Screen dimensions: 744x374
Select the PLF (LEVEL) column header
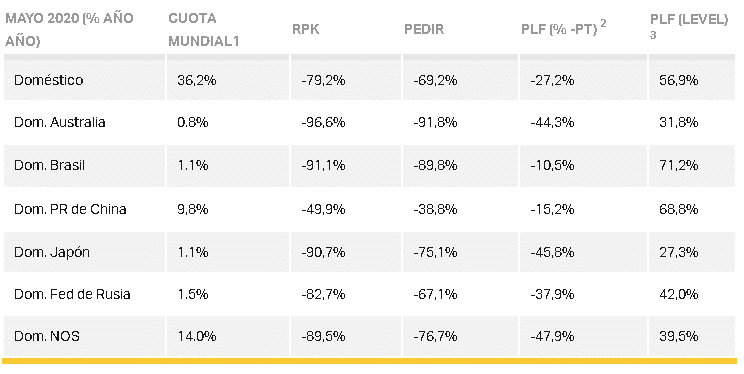click(688, 26)
